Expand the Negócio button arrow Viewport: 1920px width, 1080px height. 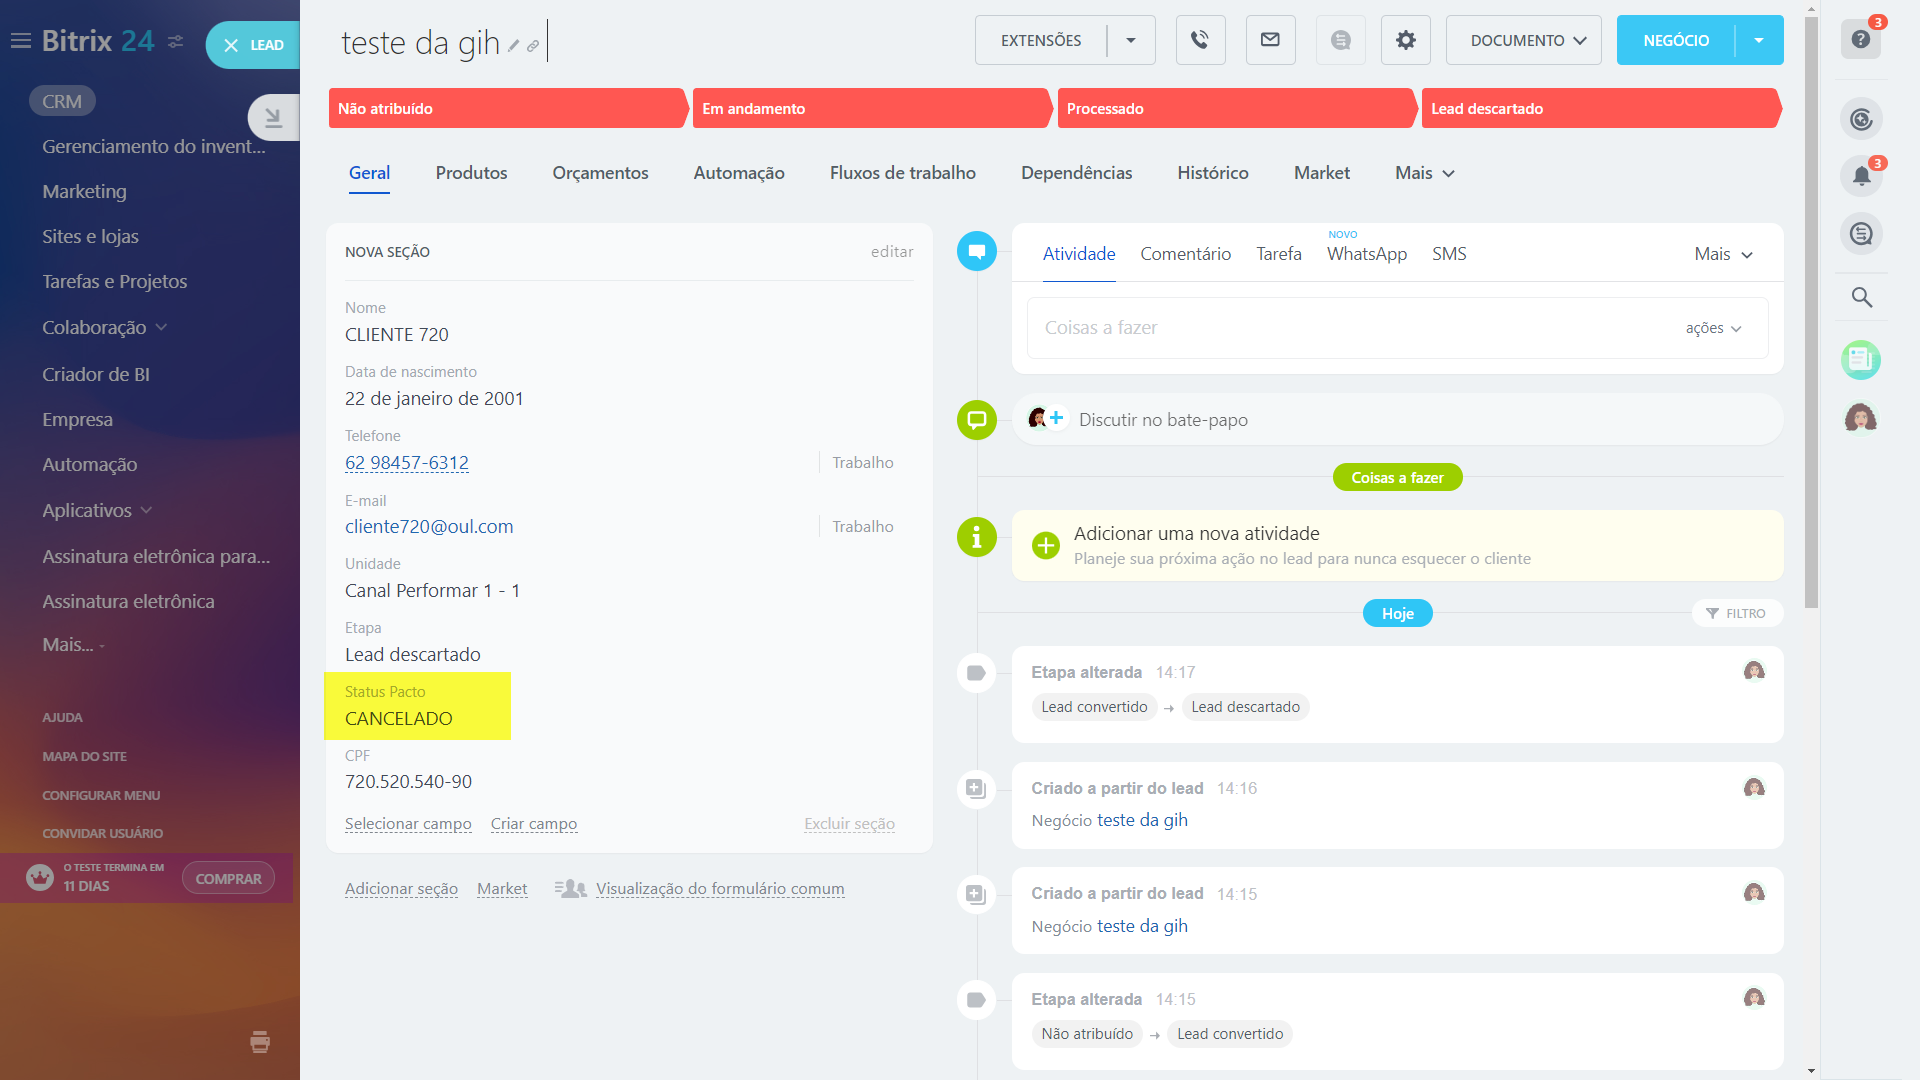pos(1759,41)
